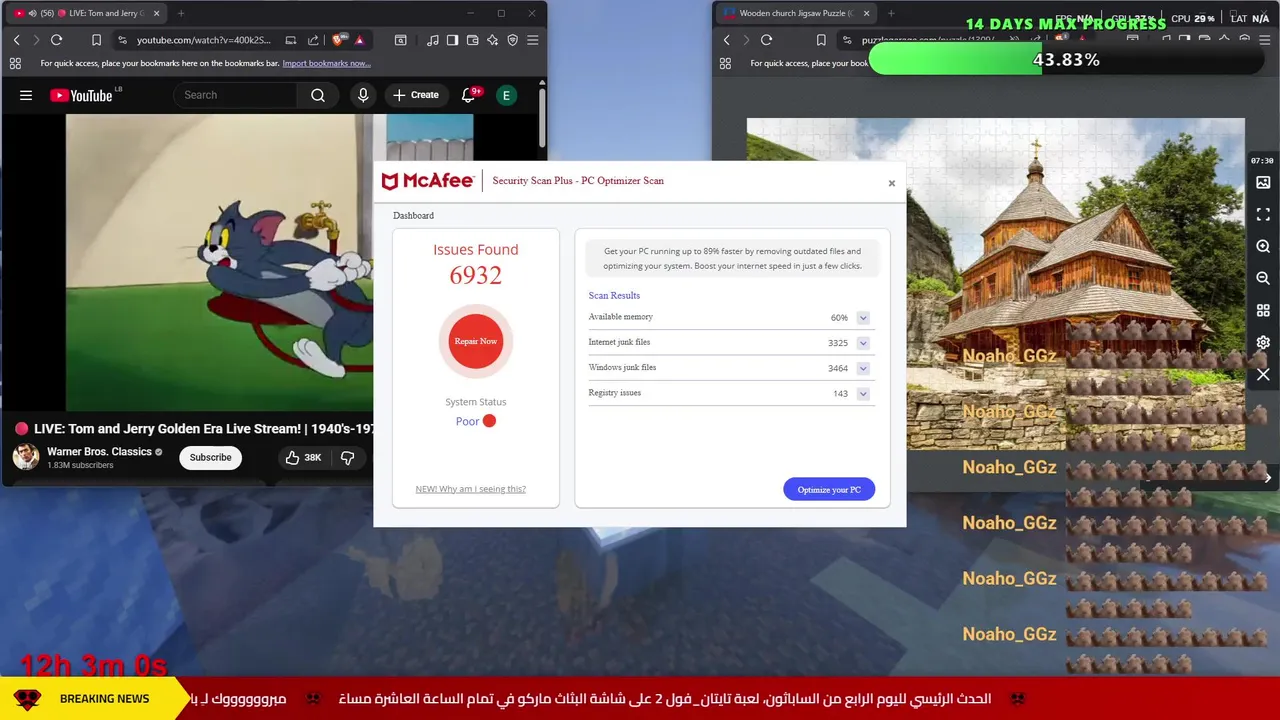
Task: Close the Tom and Jerry tab
Action: 155,13
